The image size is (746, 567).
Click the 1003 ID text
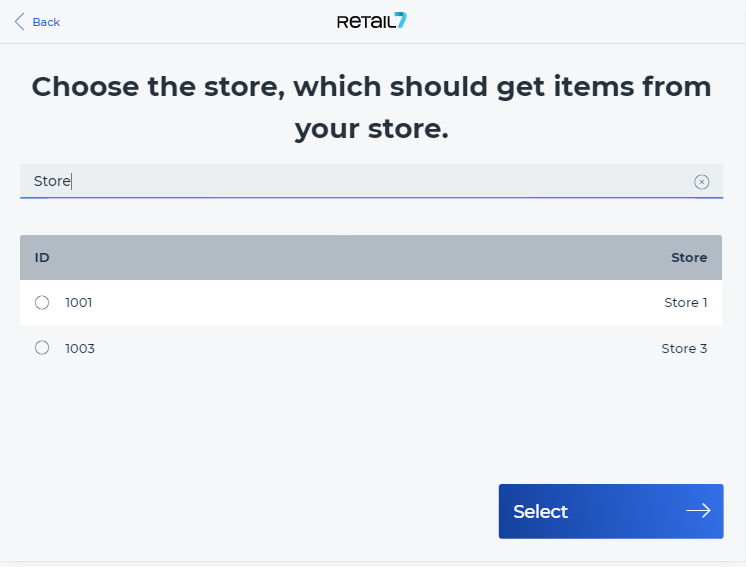80,348
